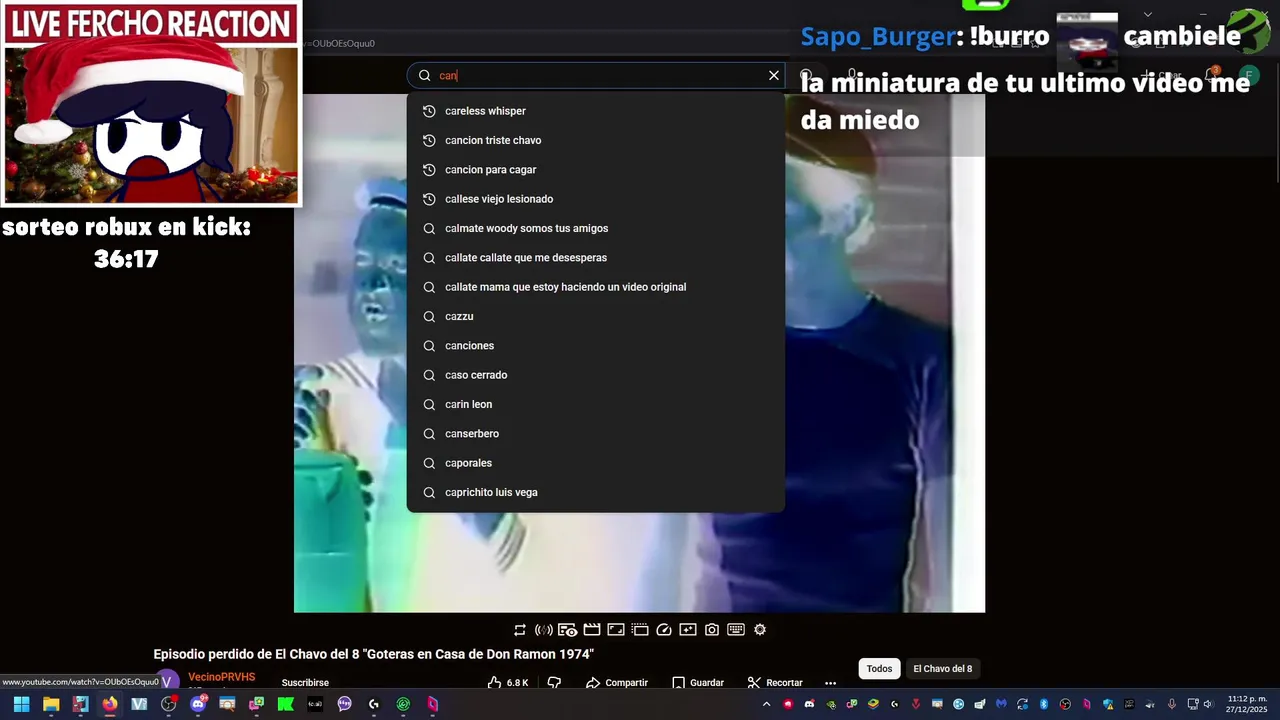
Task: Select the 'cancion para cagar' suggestion
Action: [x=595, y=170]
